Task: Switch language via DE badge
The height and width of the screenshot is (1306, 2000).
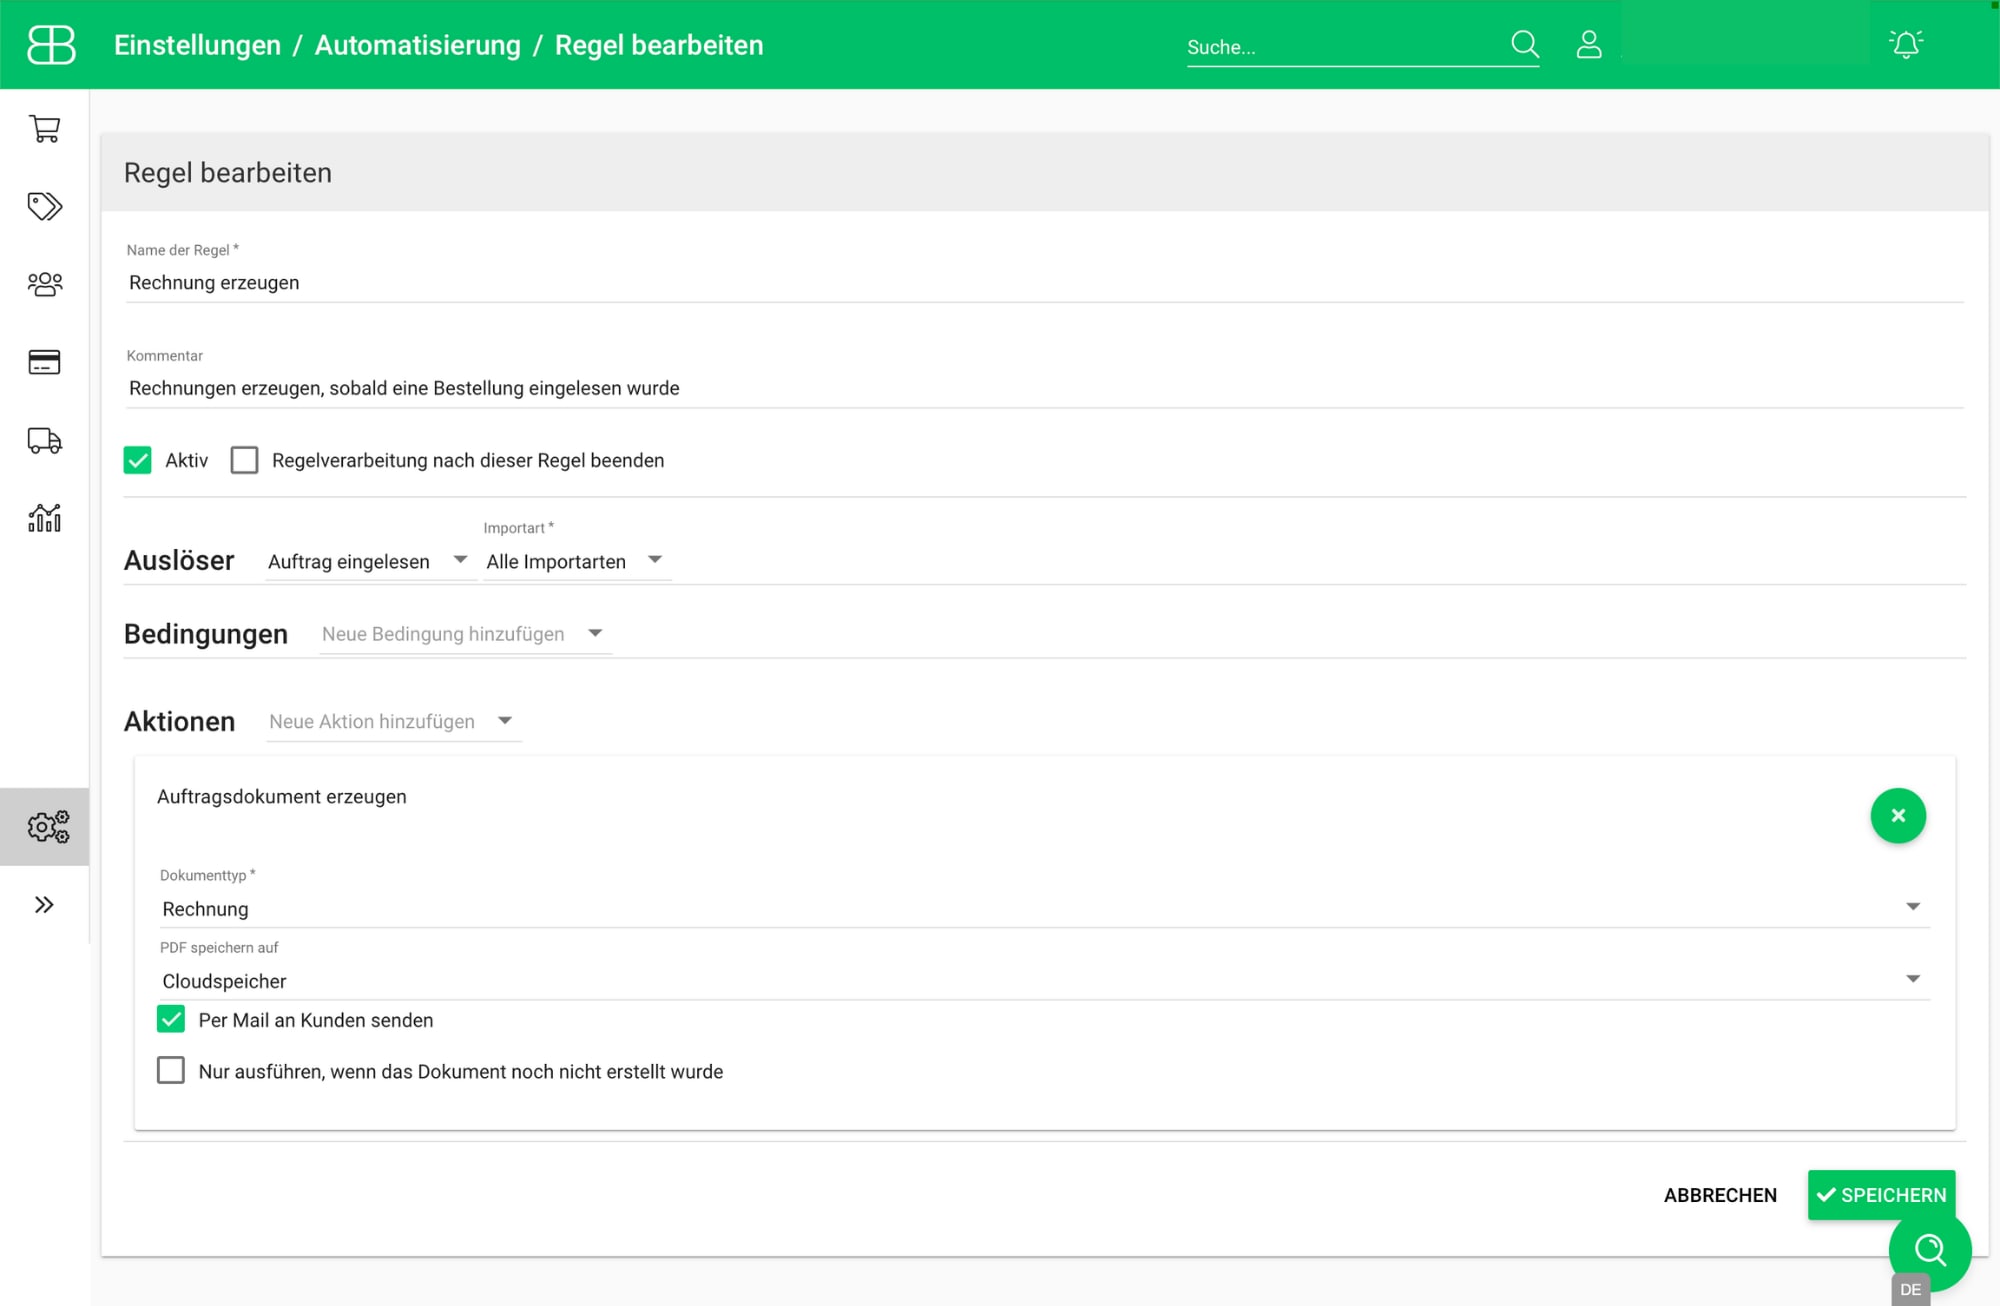Action: coord(1910,1289)
